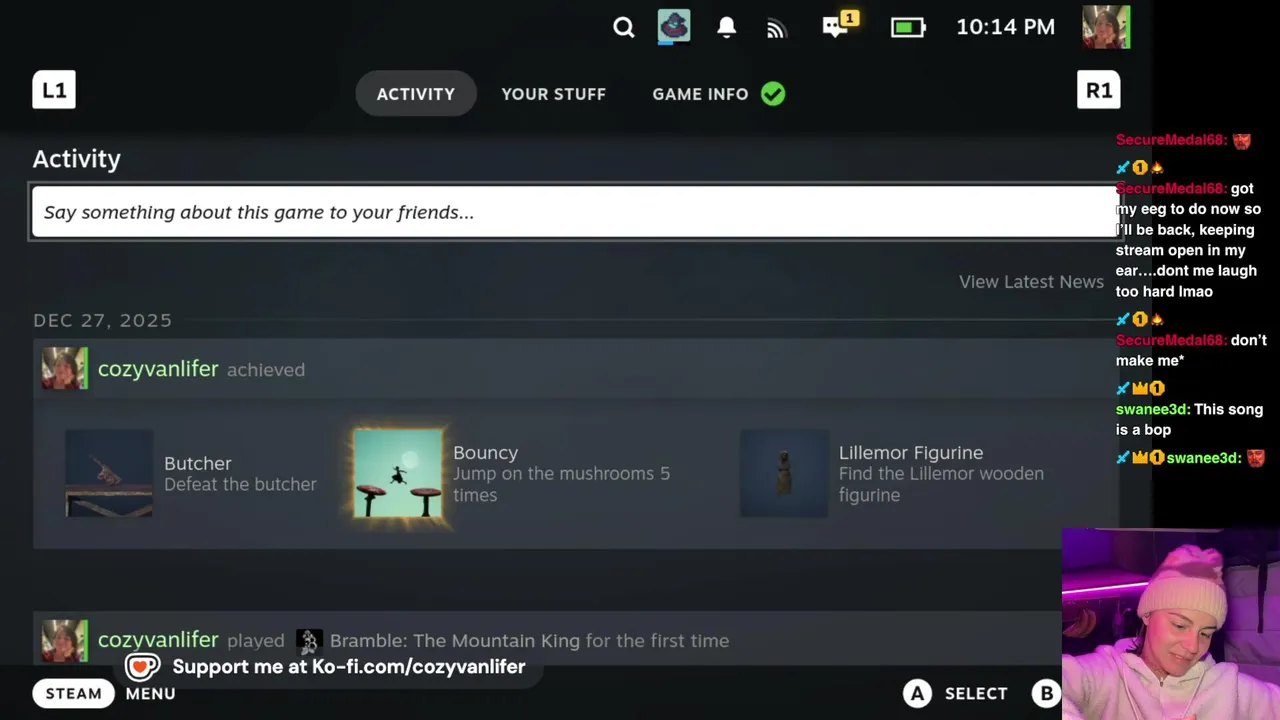Click SecureMedal68 'don't make me*' message

[x=1191, y=350]
